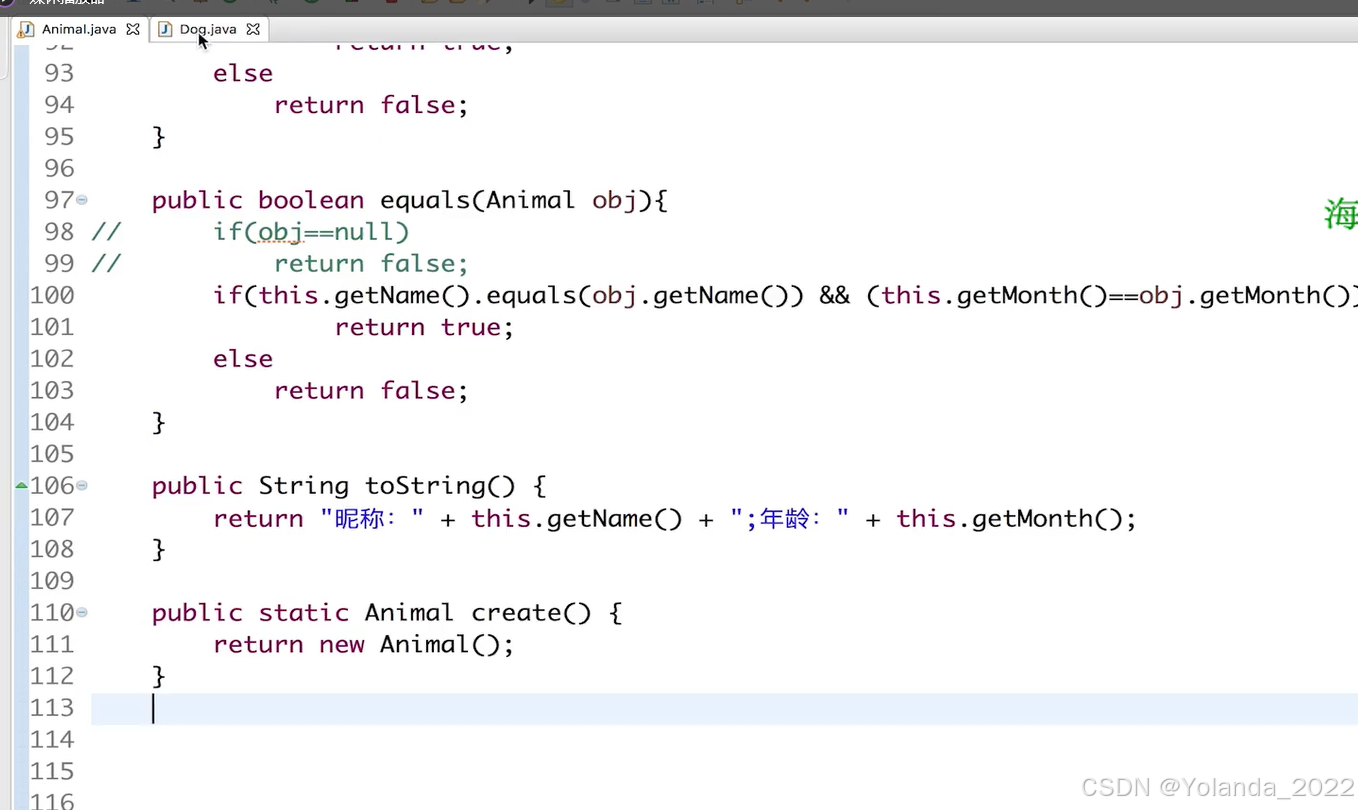Click 'return false;' on commented line 99
1358x810 pixels.
371,264
